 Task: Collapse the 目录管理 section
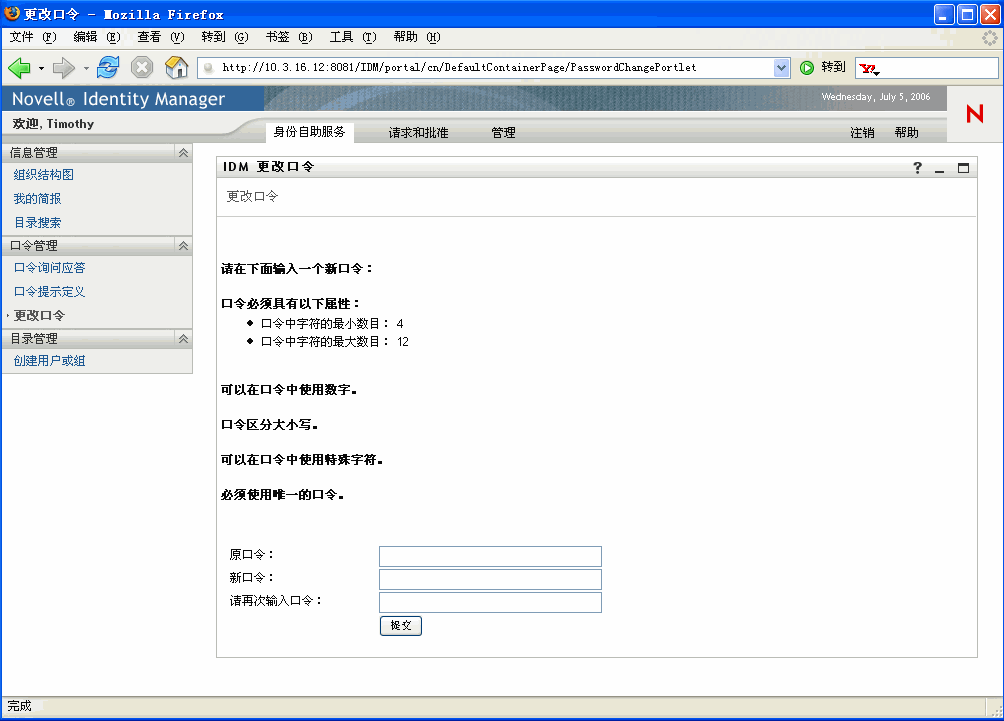183,338
